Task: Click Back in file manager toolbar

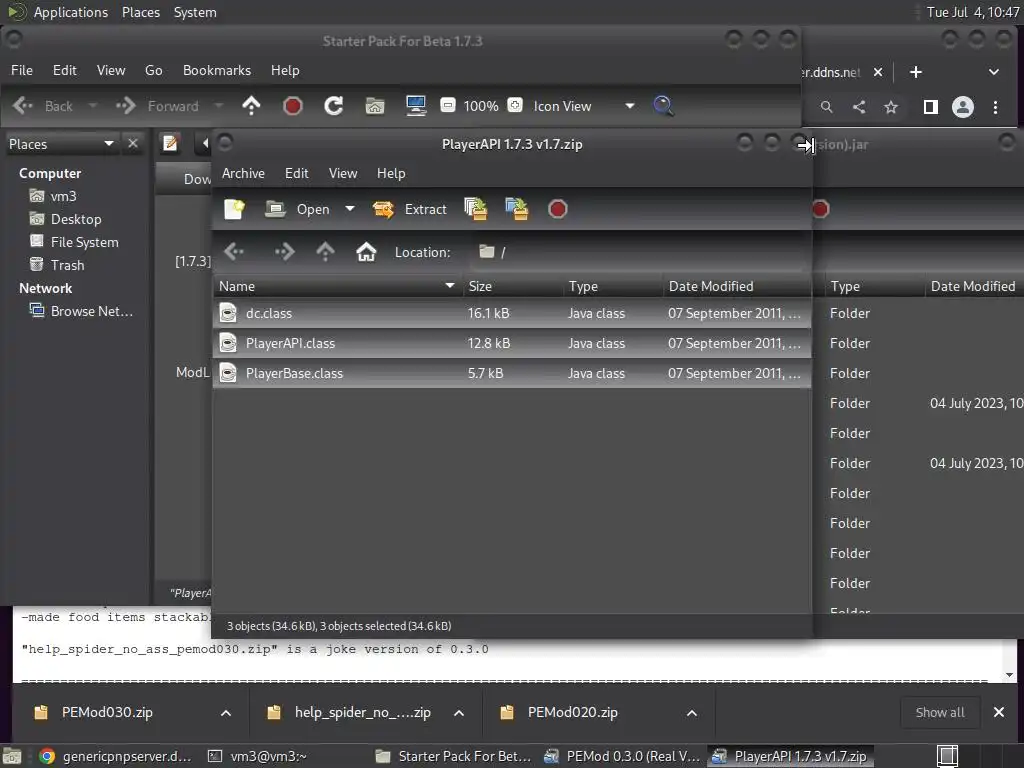Action: pyautogui.click(x=42, y=106)
